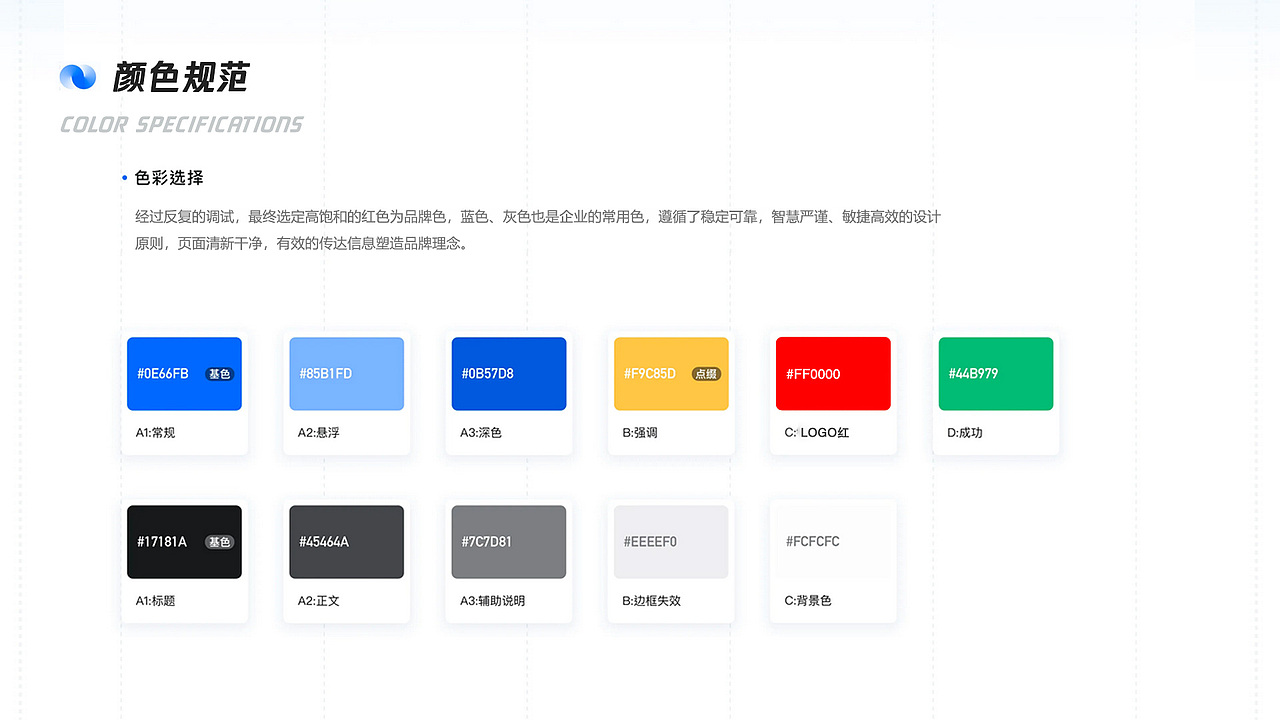Viewport: 1280px width, 720px height.
Task: Select the #45464A body text gray swatch
Action: (346, 541)
